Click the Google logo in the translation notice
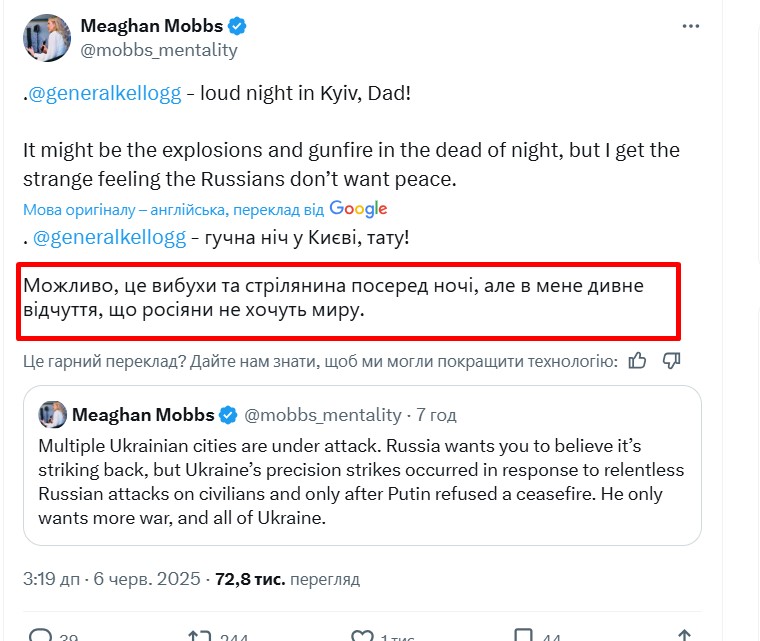 click(x=358, y=209)
